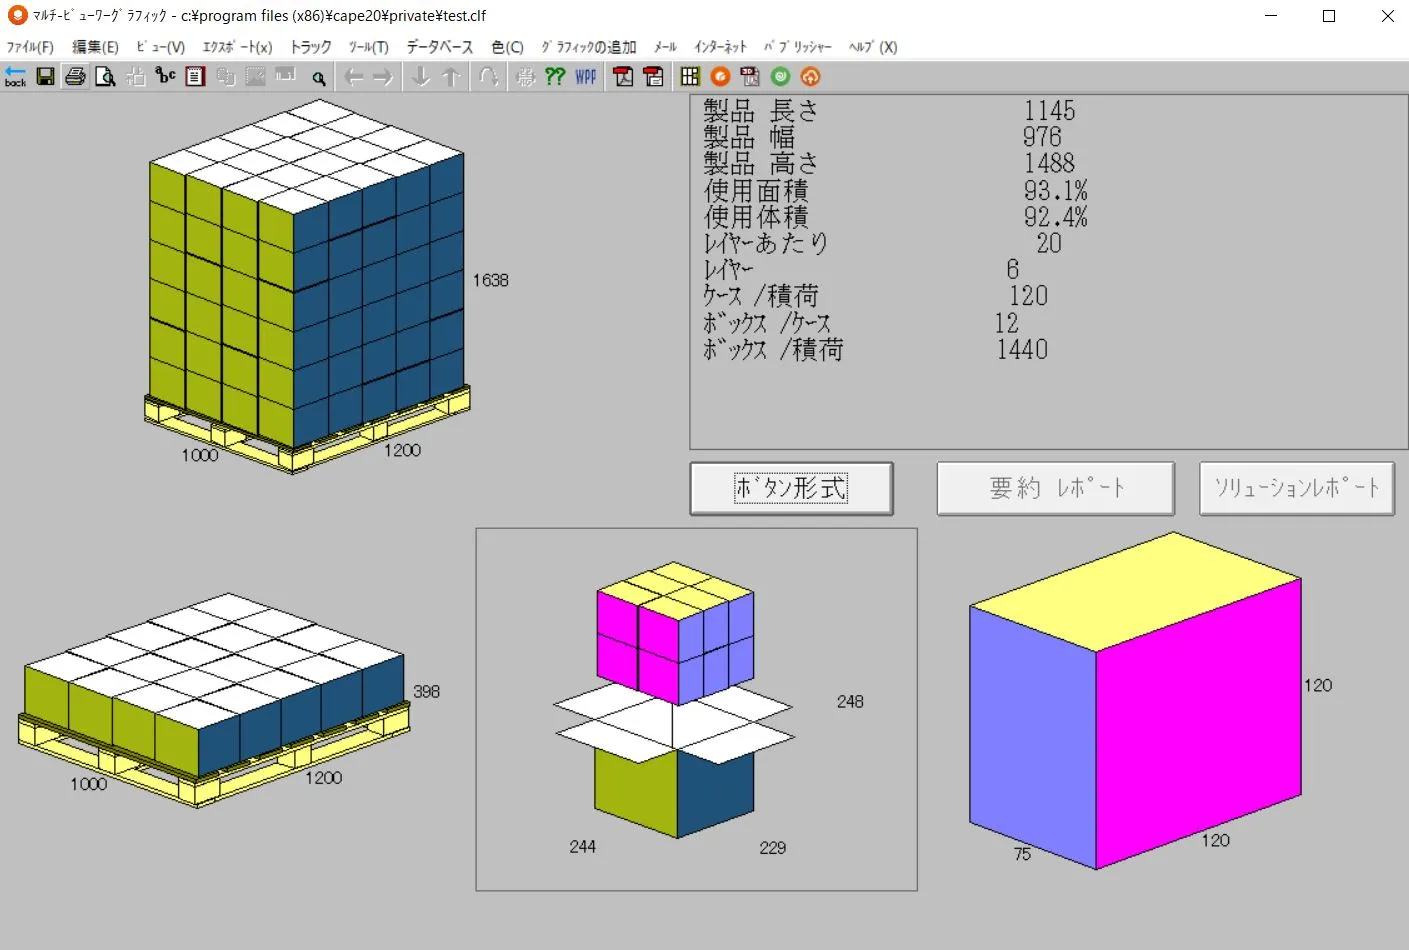The width and height of the screenshot is (1409, 950).
Task: Open the pallet grid layout icon
Action: [x=688, y=76]
